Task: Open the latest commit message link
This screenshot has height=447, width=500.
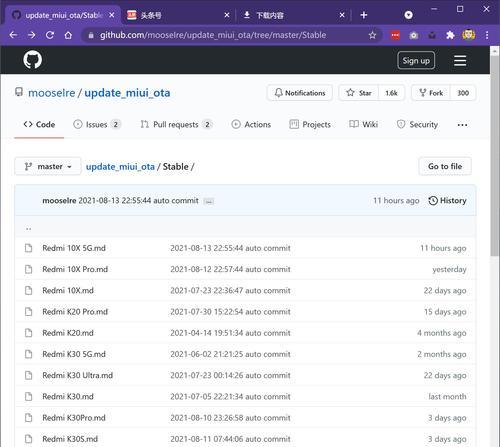Action: click(138, 201)
